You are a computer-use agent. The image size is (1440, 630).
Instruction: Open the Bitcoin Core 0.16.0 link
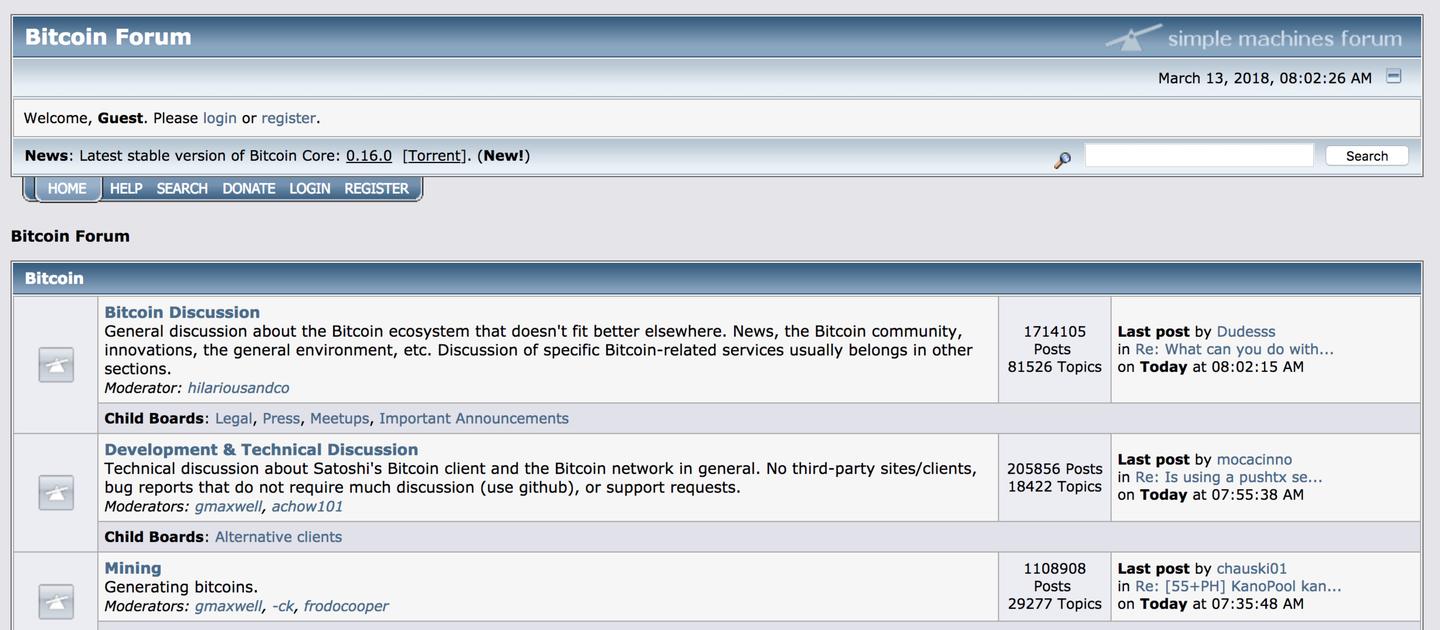click(369, 156)
